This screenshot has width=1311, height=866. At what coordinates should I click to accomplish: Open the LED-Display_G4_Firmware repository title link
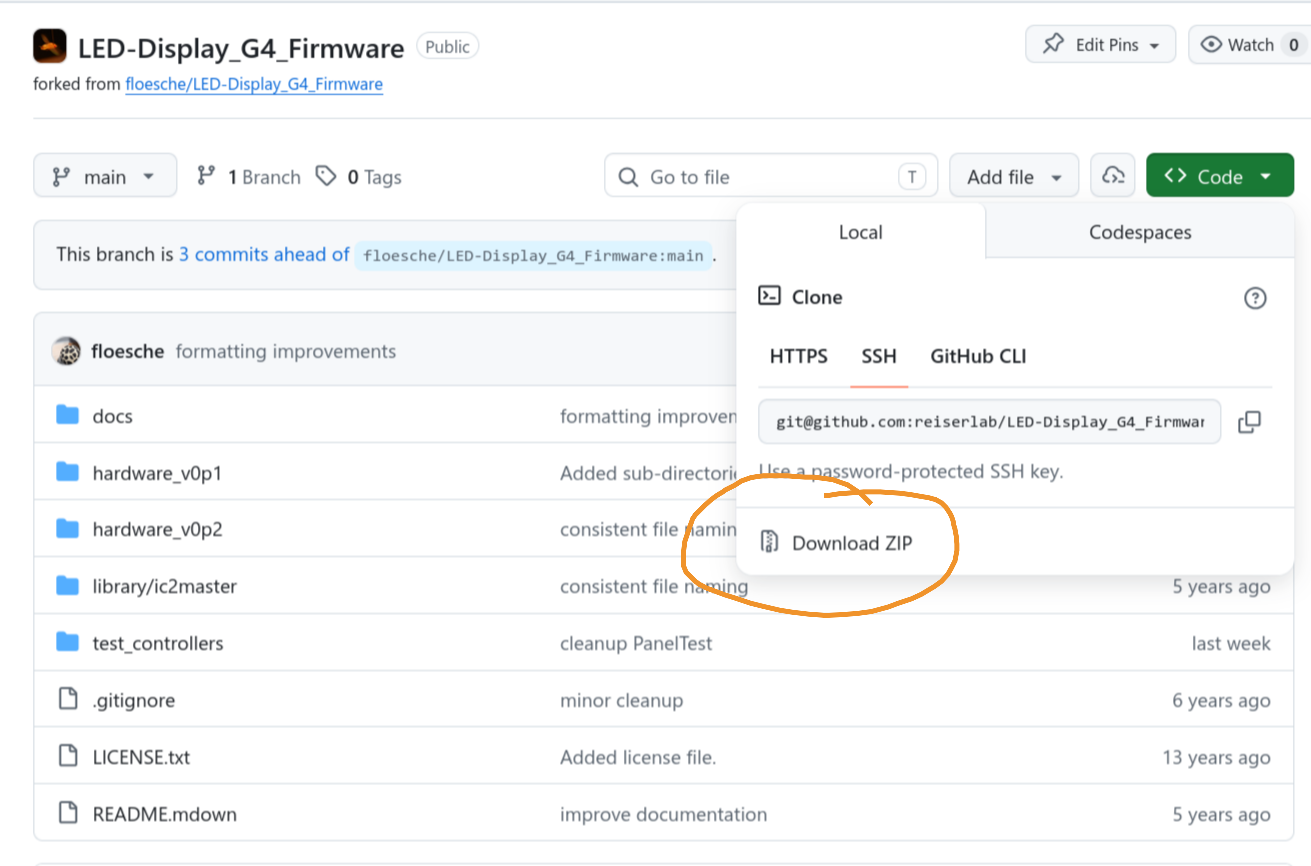[241, 47]
